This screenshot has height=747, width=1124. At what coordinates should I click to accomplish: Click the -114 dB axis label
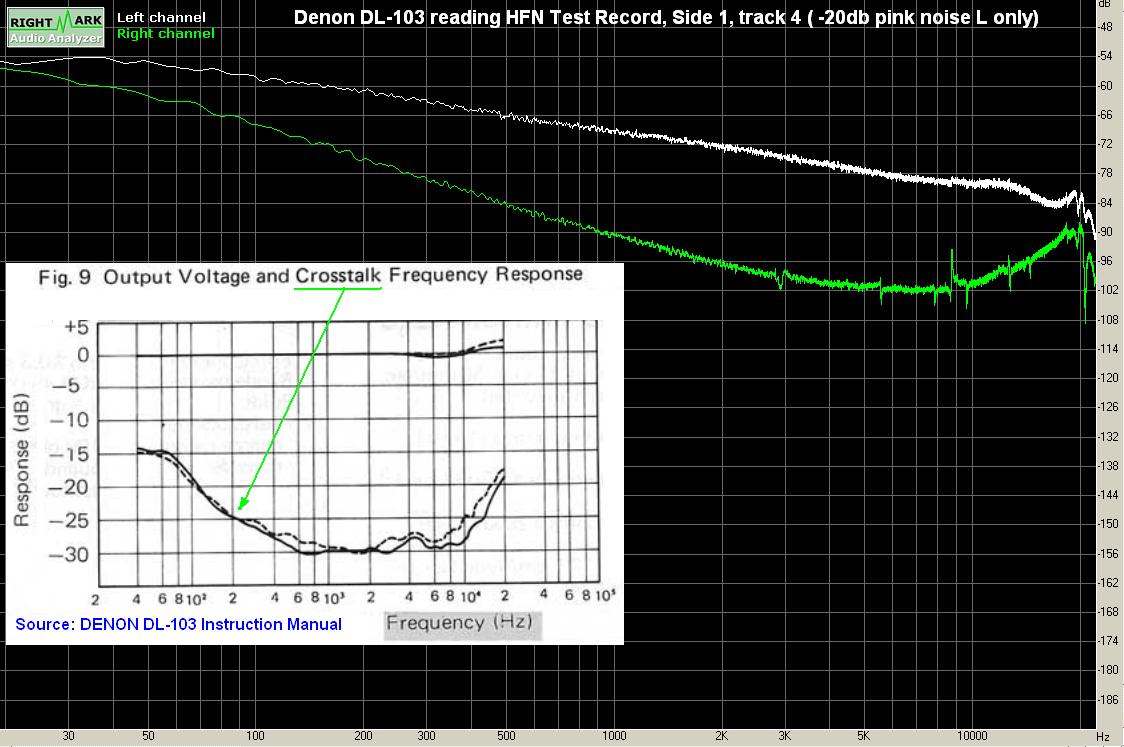pyautogui.click(x=1108, y=348)
